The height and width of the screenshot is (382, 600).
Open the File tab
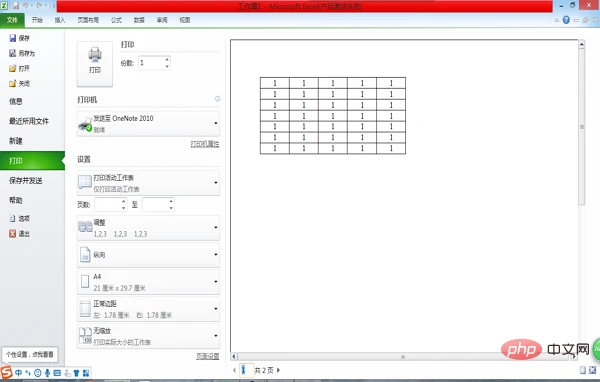(x=12, y=20)
